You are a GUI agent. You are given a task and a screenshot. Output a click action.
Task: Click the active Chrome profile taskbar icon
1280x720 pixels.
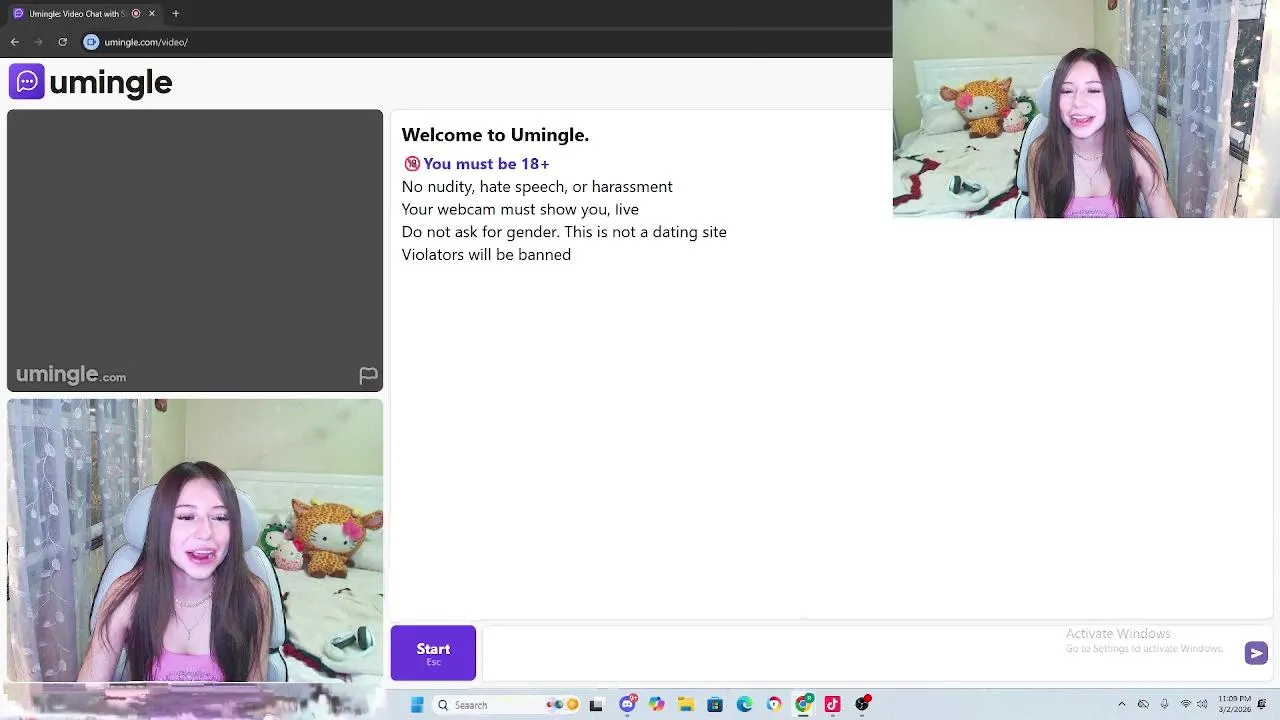coord(803,705)
